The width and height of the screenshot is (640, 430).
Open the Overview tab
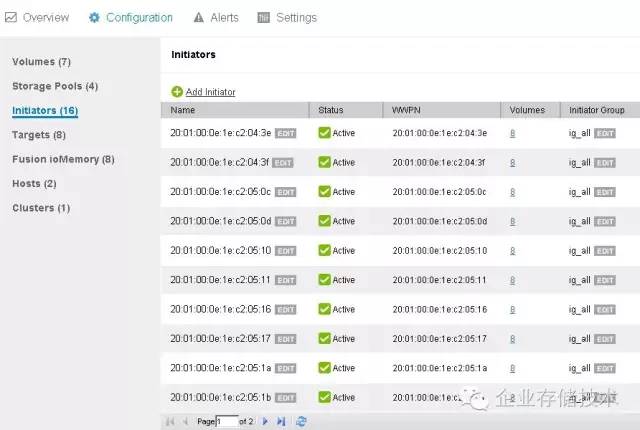pyautogui.click(x=37, y=18)
